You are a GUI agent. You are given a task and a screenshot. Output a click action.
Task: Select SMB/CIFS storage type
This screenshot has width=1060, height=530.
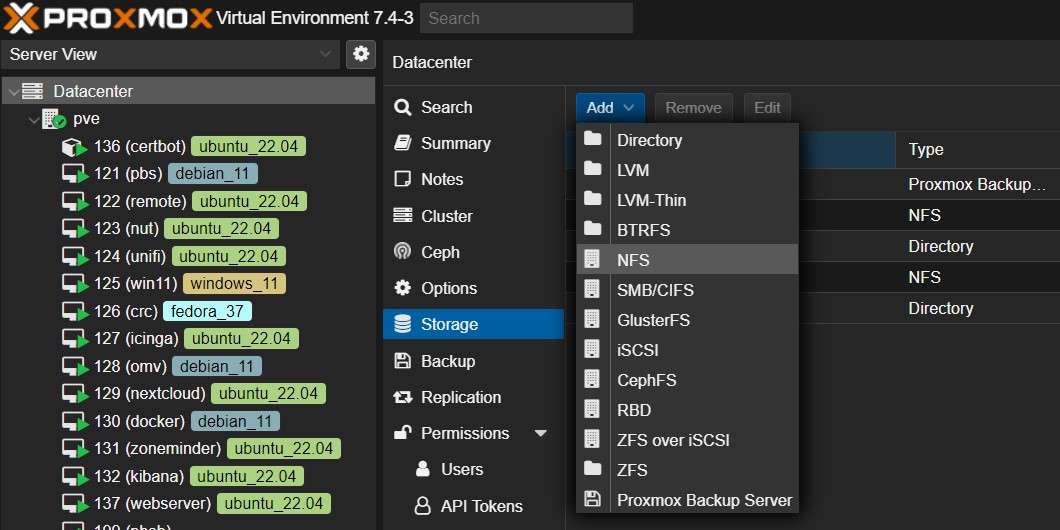coord(655,290)
